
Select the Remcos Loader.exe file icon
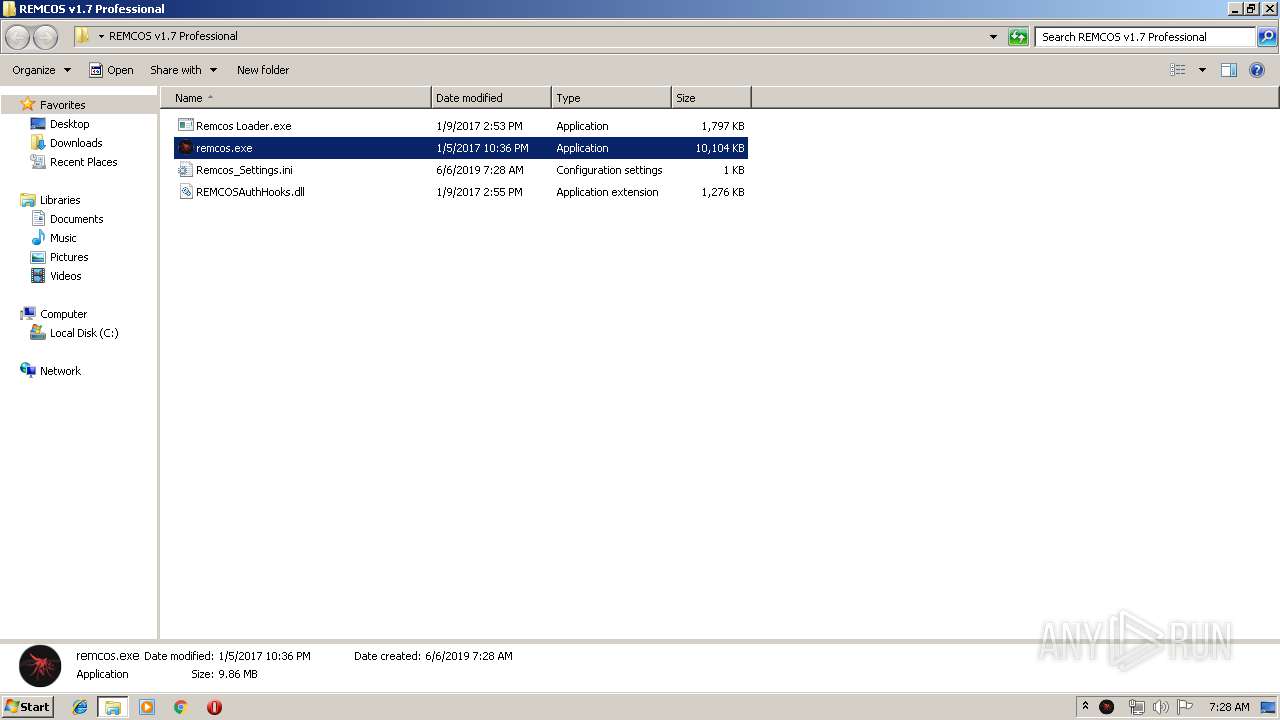[x=185, y=126]
